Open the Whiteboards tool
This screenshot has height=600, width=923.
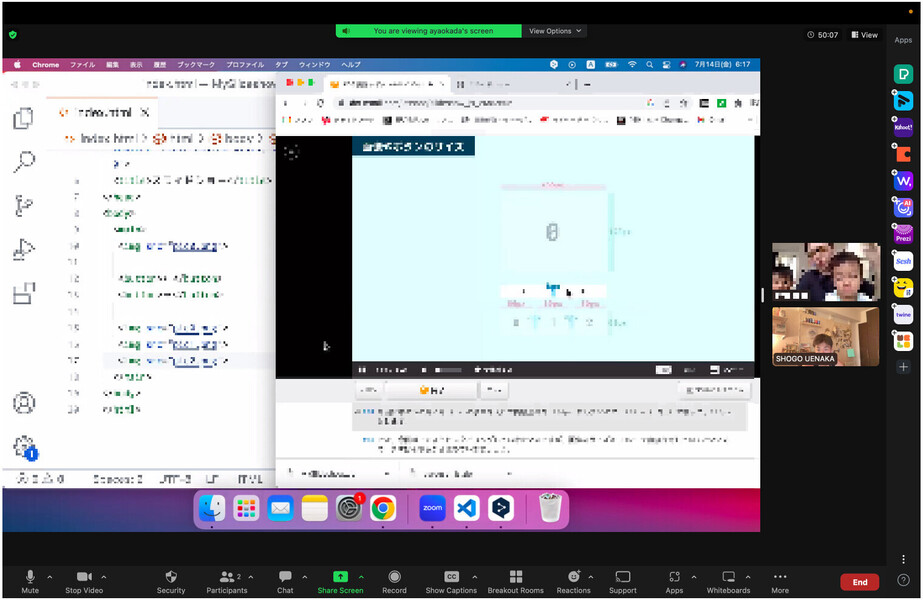point(728,577)
